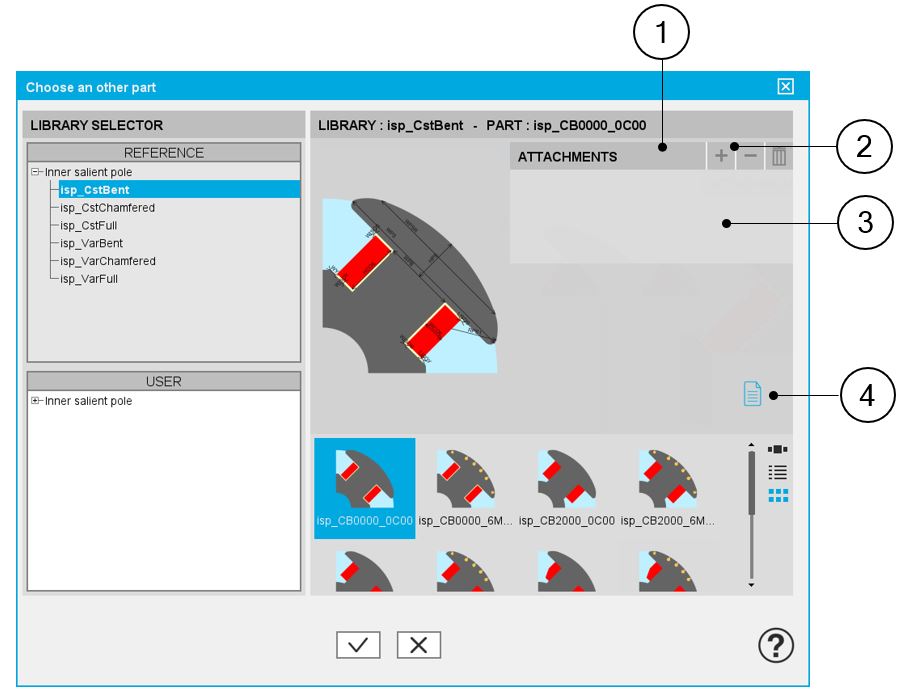The width and height of the screenshot is (904, 700).
Task: Select isp_VarBent library in tree
Action: [x=91, y=243]
